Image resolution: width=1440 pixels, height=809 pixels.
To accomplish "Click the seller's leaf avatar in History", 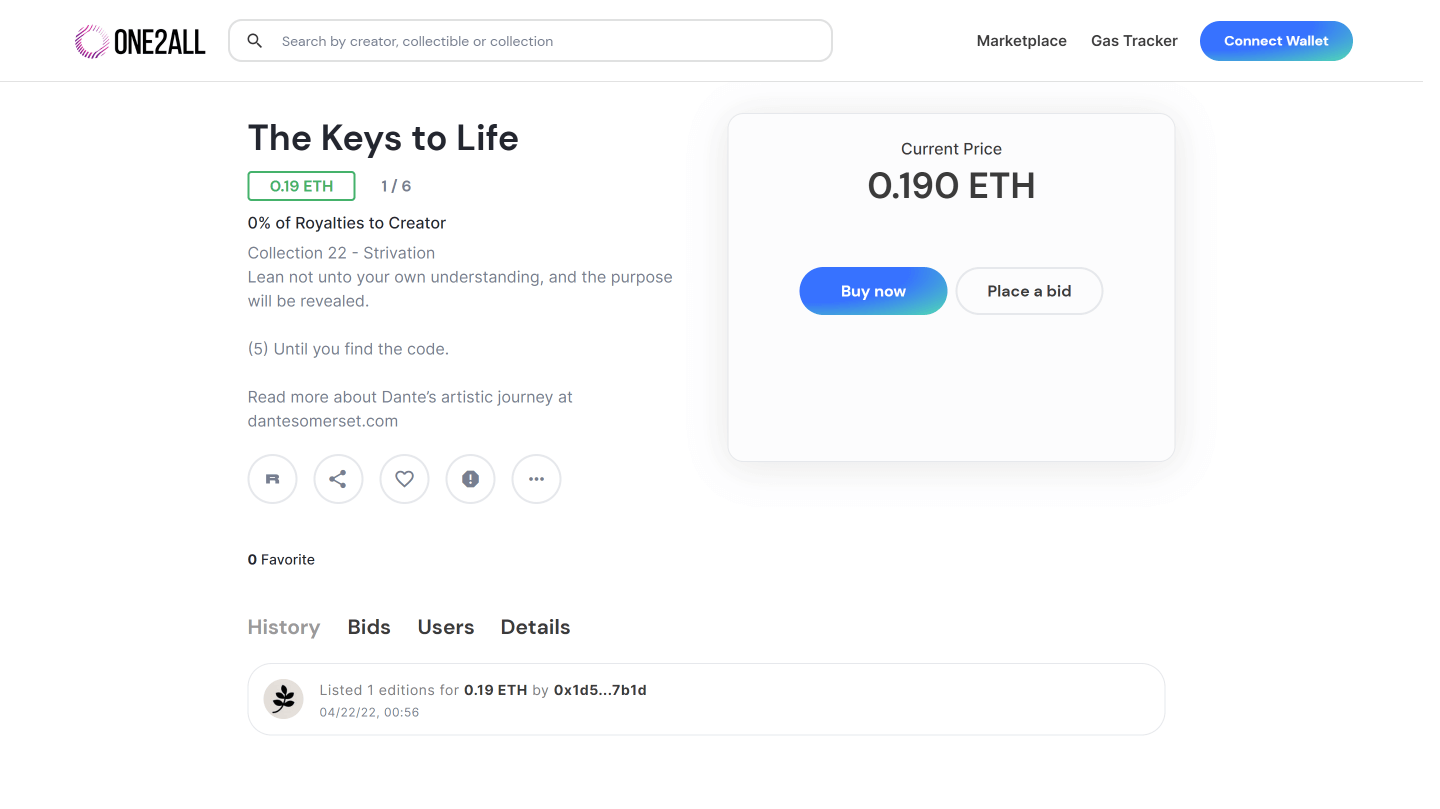I will tap(283, 699).
